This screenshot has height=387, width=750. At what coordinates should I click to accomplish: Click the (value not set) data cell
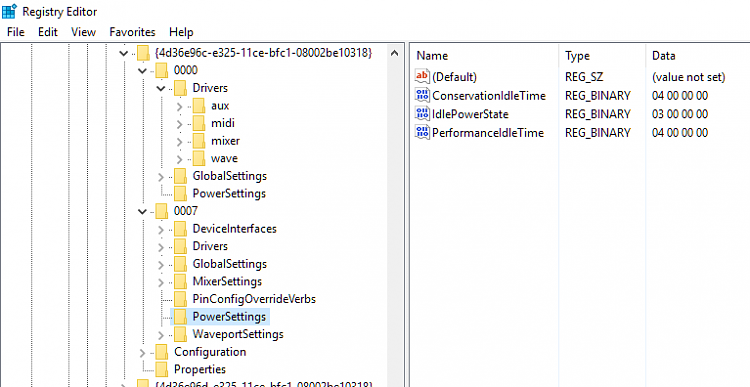689,77
